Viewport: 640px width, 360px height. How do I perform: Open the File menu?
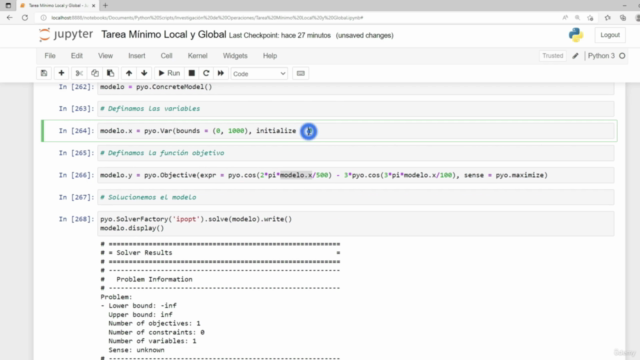pyautogui.click(x=50, y=56)
